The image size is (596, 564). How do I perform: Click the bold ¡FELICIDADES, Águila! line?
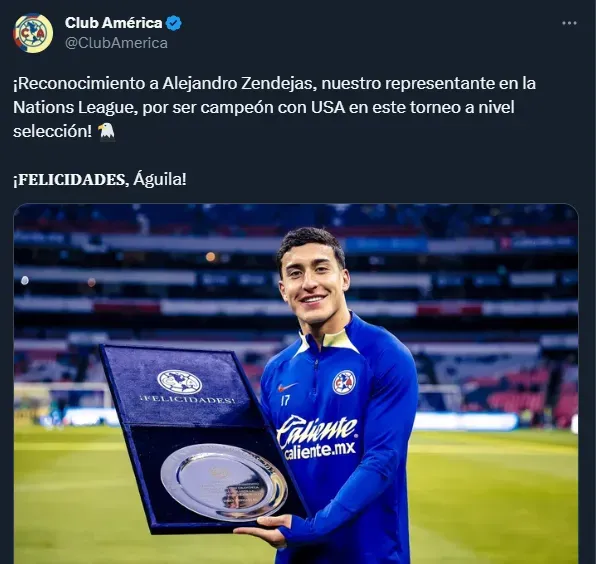(x=100, y=179)
